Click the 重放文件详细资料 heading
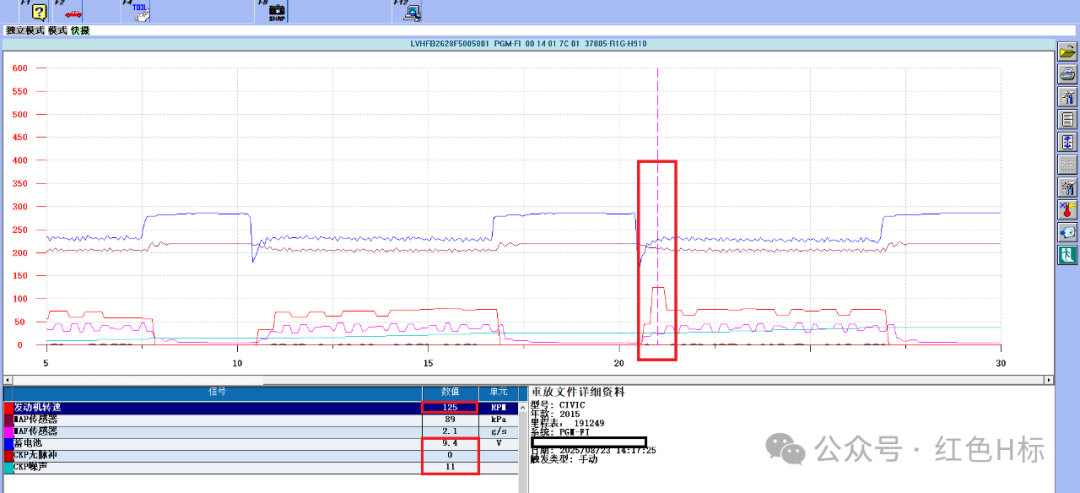The image size is (1080, 493). point(578,392)
